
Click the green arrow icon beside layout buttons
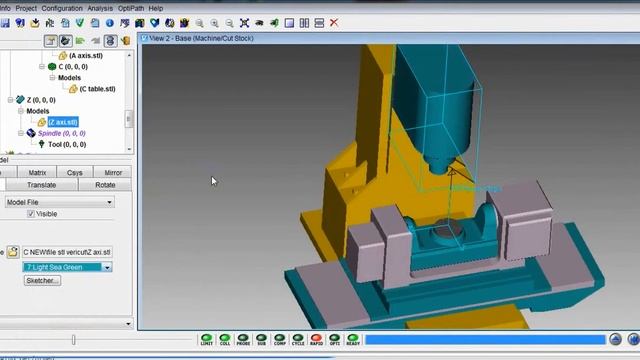[274, 23]
